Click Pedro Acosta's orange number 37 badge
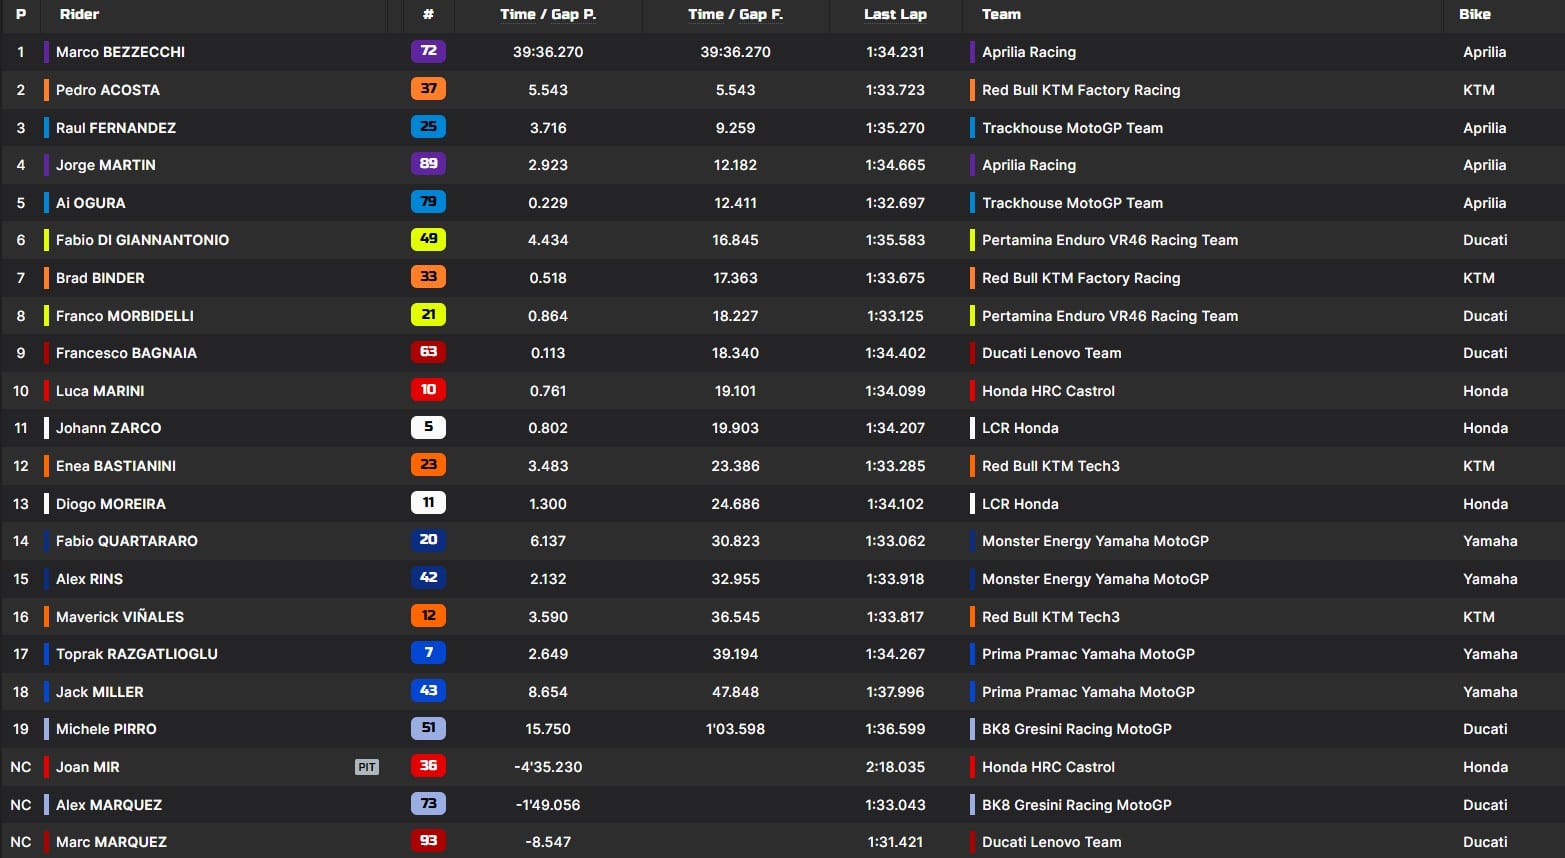This screenshot has width=1565, height=858. click(x=428, y=89)
